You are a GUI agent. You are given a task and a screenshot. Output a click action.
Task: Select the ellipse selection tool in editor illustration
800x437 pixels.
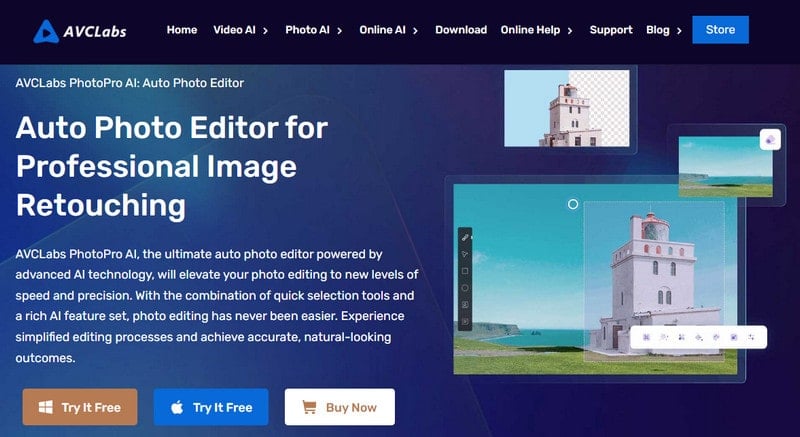tap(465, 288)
